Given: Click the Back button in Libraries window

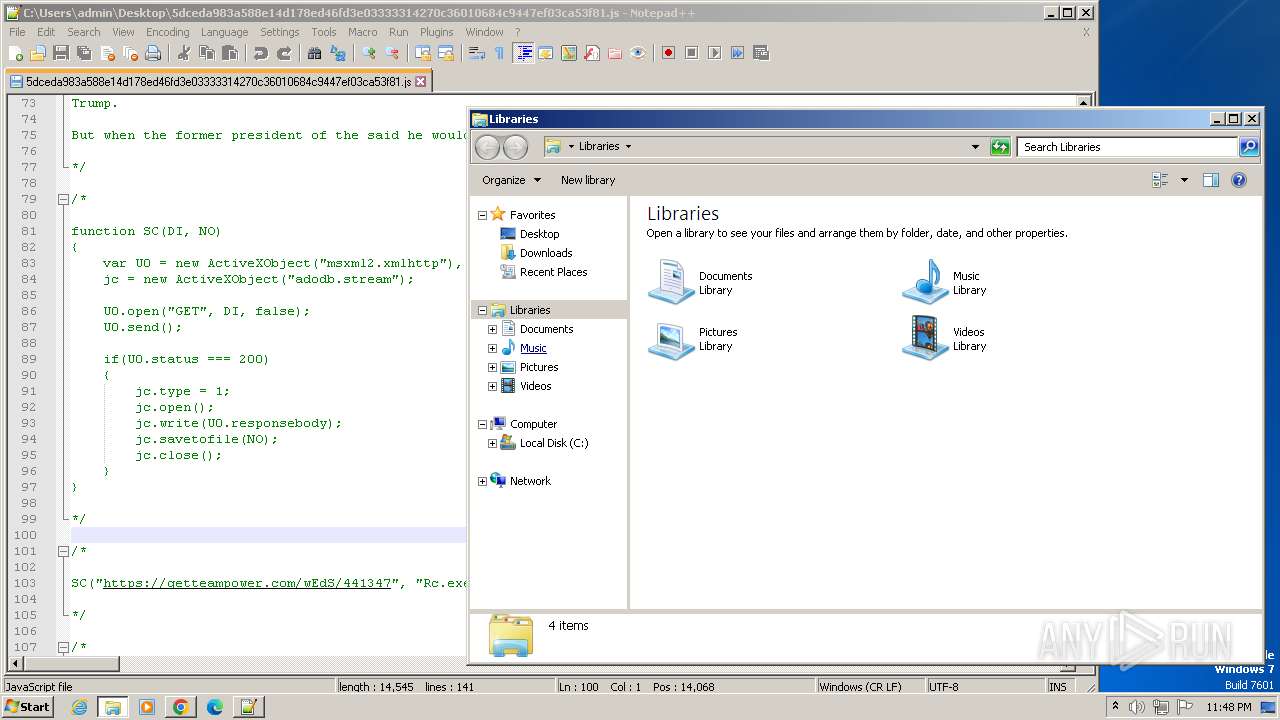Looking at the screenshot, I should [x=487, y=147].
